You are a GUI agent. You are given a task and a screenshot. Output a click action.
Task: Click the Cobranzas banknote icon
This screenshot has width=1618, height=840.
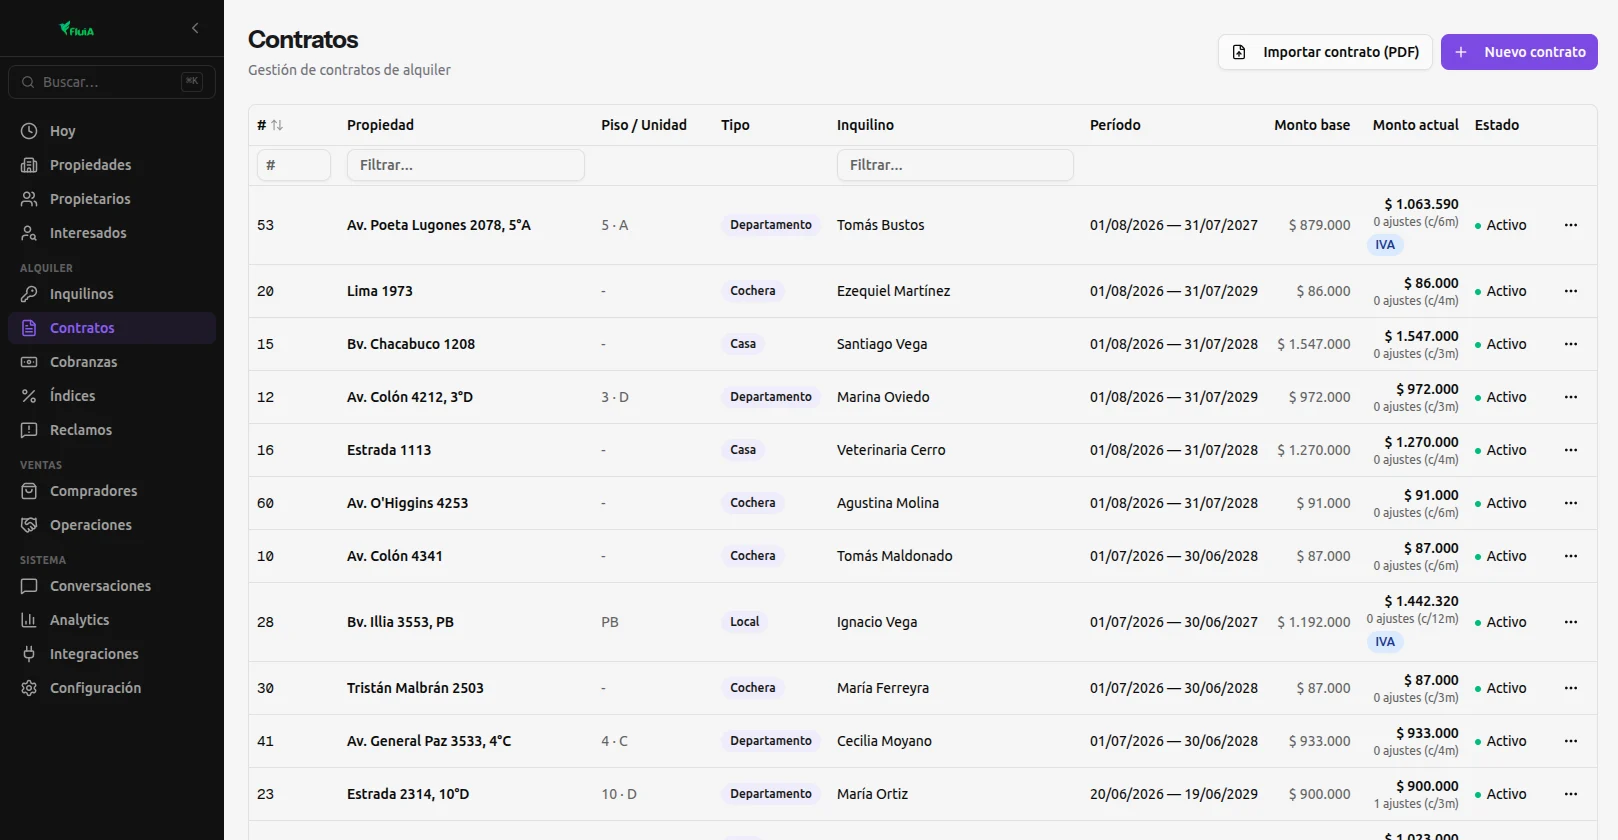pyautogui.click(x=29, y=362)
